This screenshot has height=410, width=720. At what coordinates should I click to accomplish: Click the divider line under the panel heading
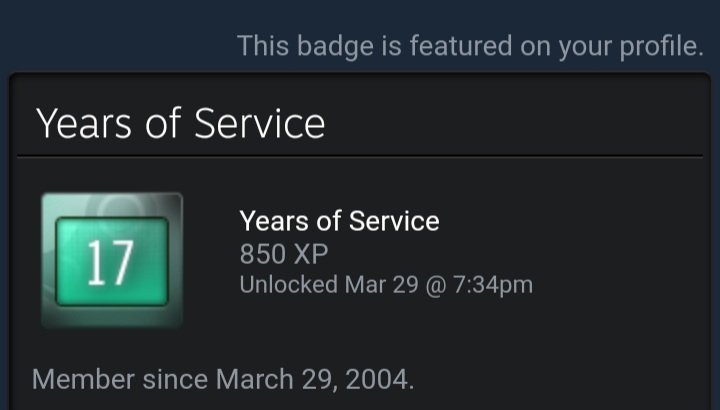360,156
